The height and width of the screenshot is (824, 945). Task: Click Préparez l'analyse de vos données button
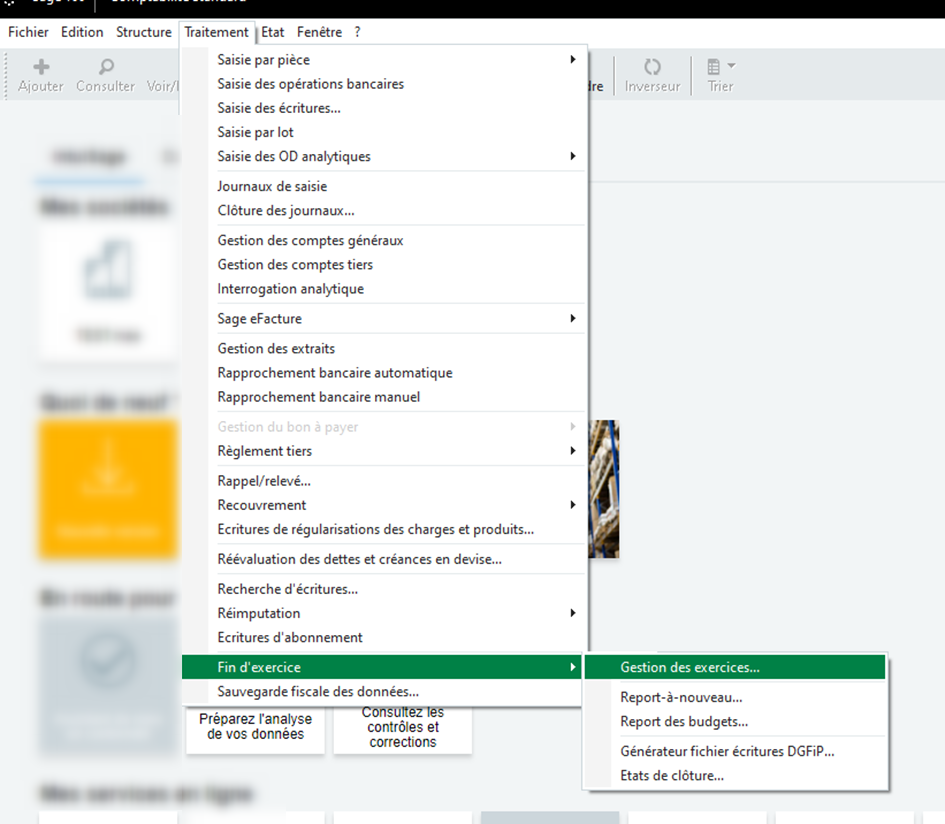point(255,726)
